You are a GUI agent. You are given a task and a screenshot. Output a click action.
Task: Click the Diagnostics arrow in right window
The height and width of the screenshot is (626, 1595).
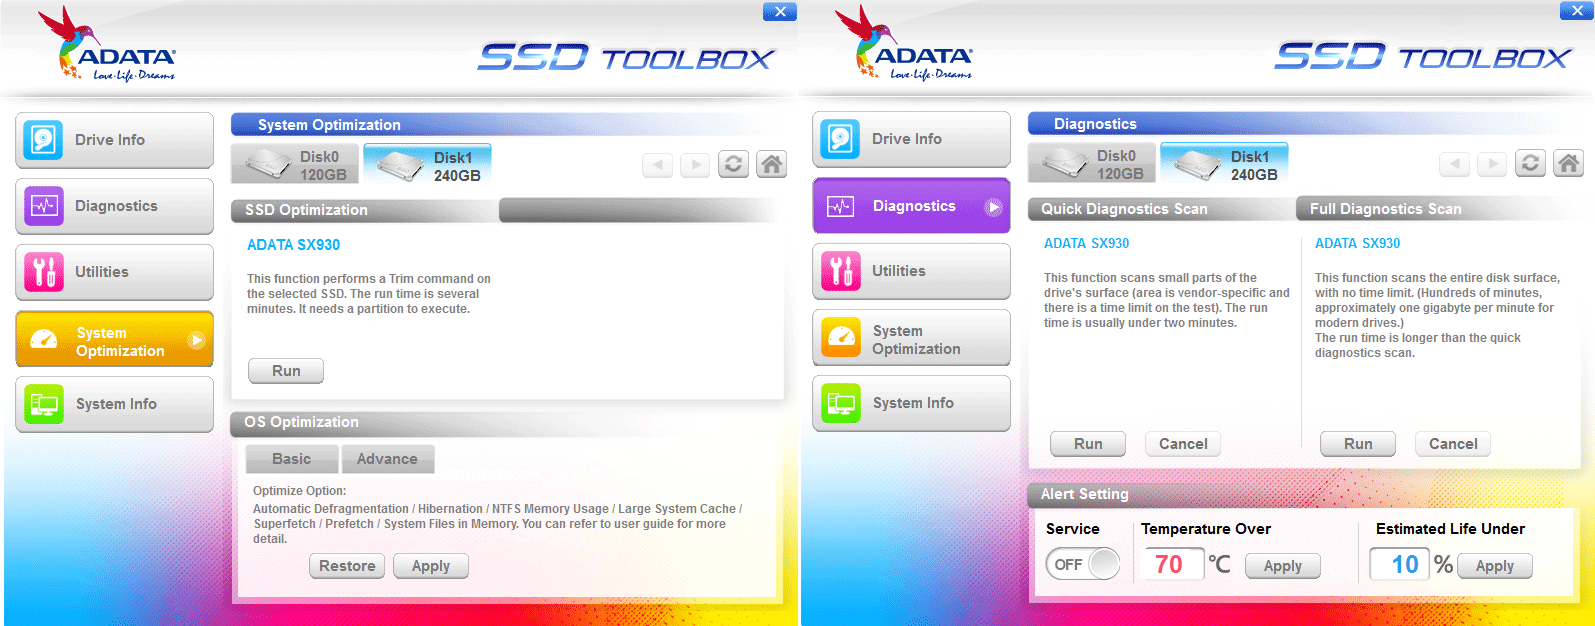(x=993, y=207)
